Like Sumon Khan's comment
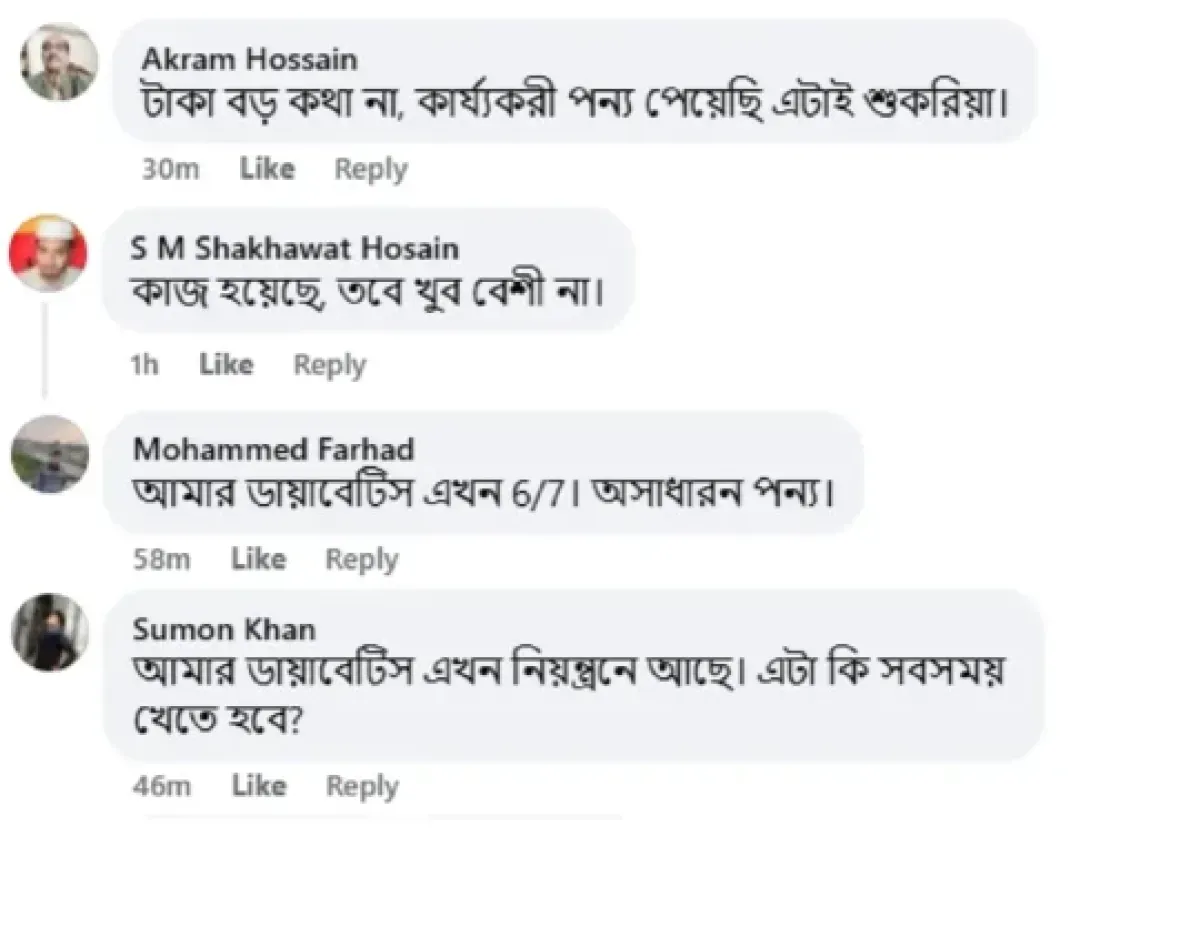This screenshot has height=937, width=1200. point(259,787)
